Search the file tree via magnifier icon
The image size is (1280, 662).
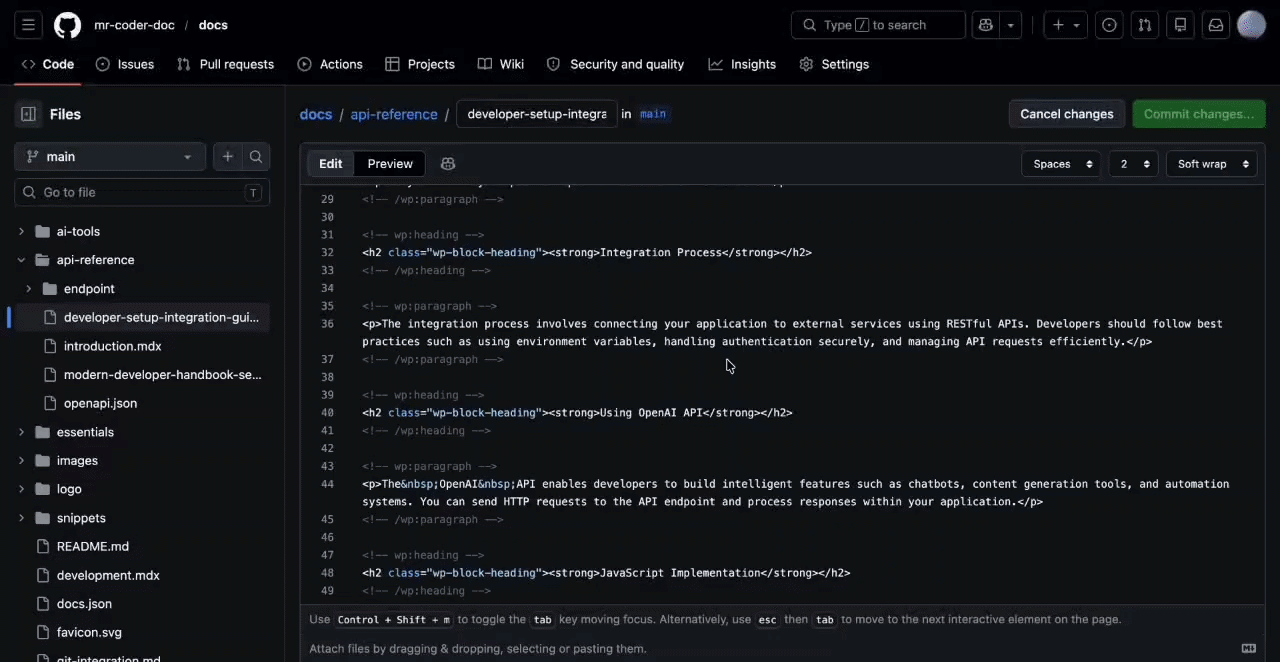[x=256, y=157]
